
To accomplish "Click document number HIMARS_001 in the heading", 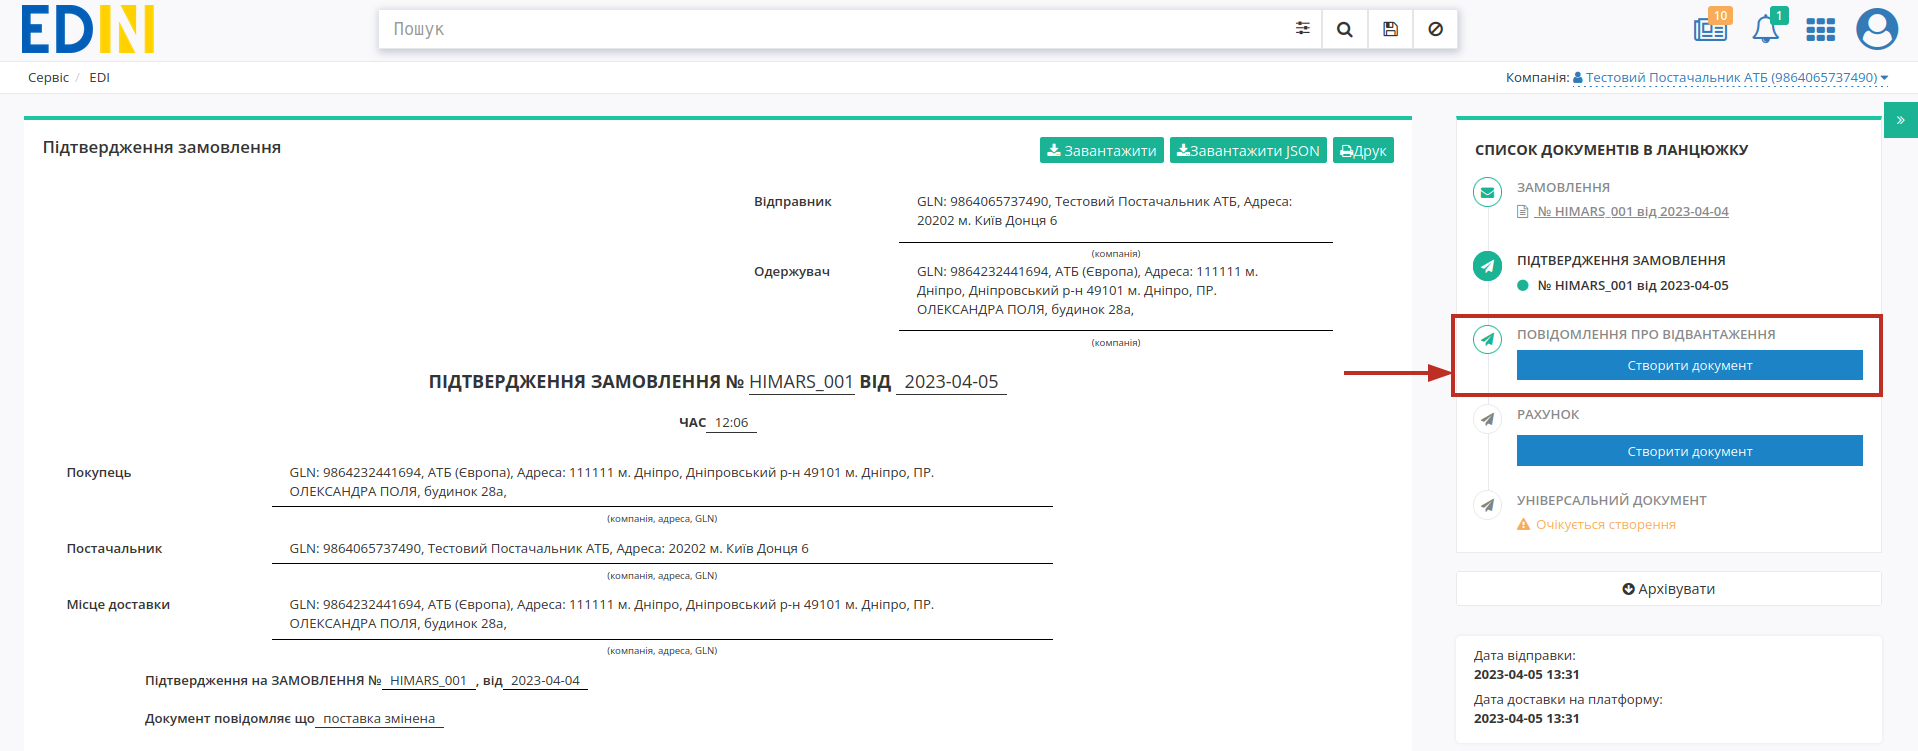I will point(801,382).
